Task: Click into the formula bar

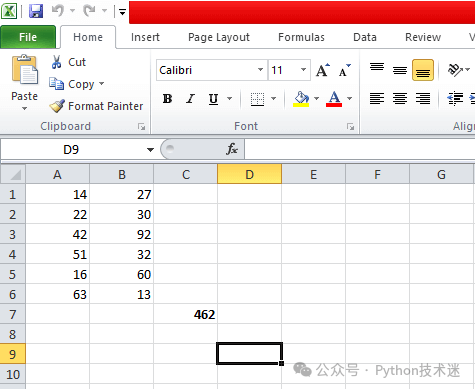Action: (360, 149)
